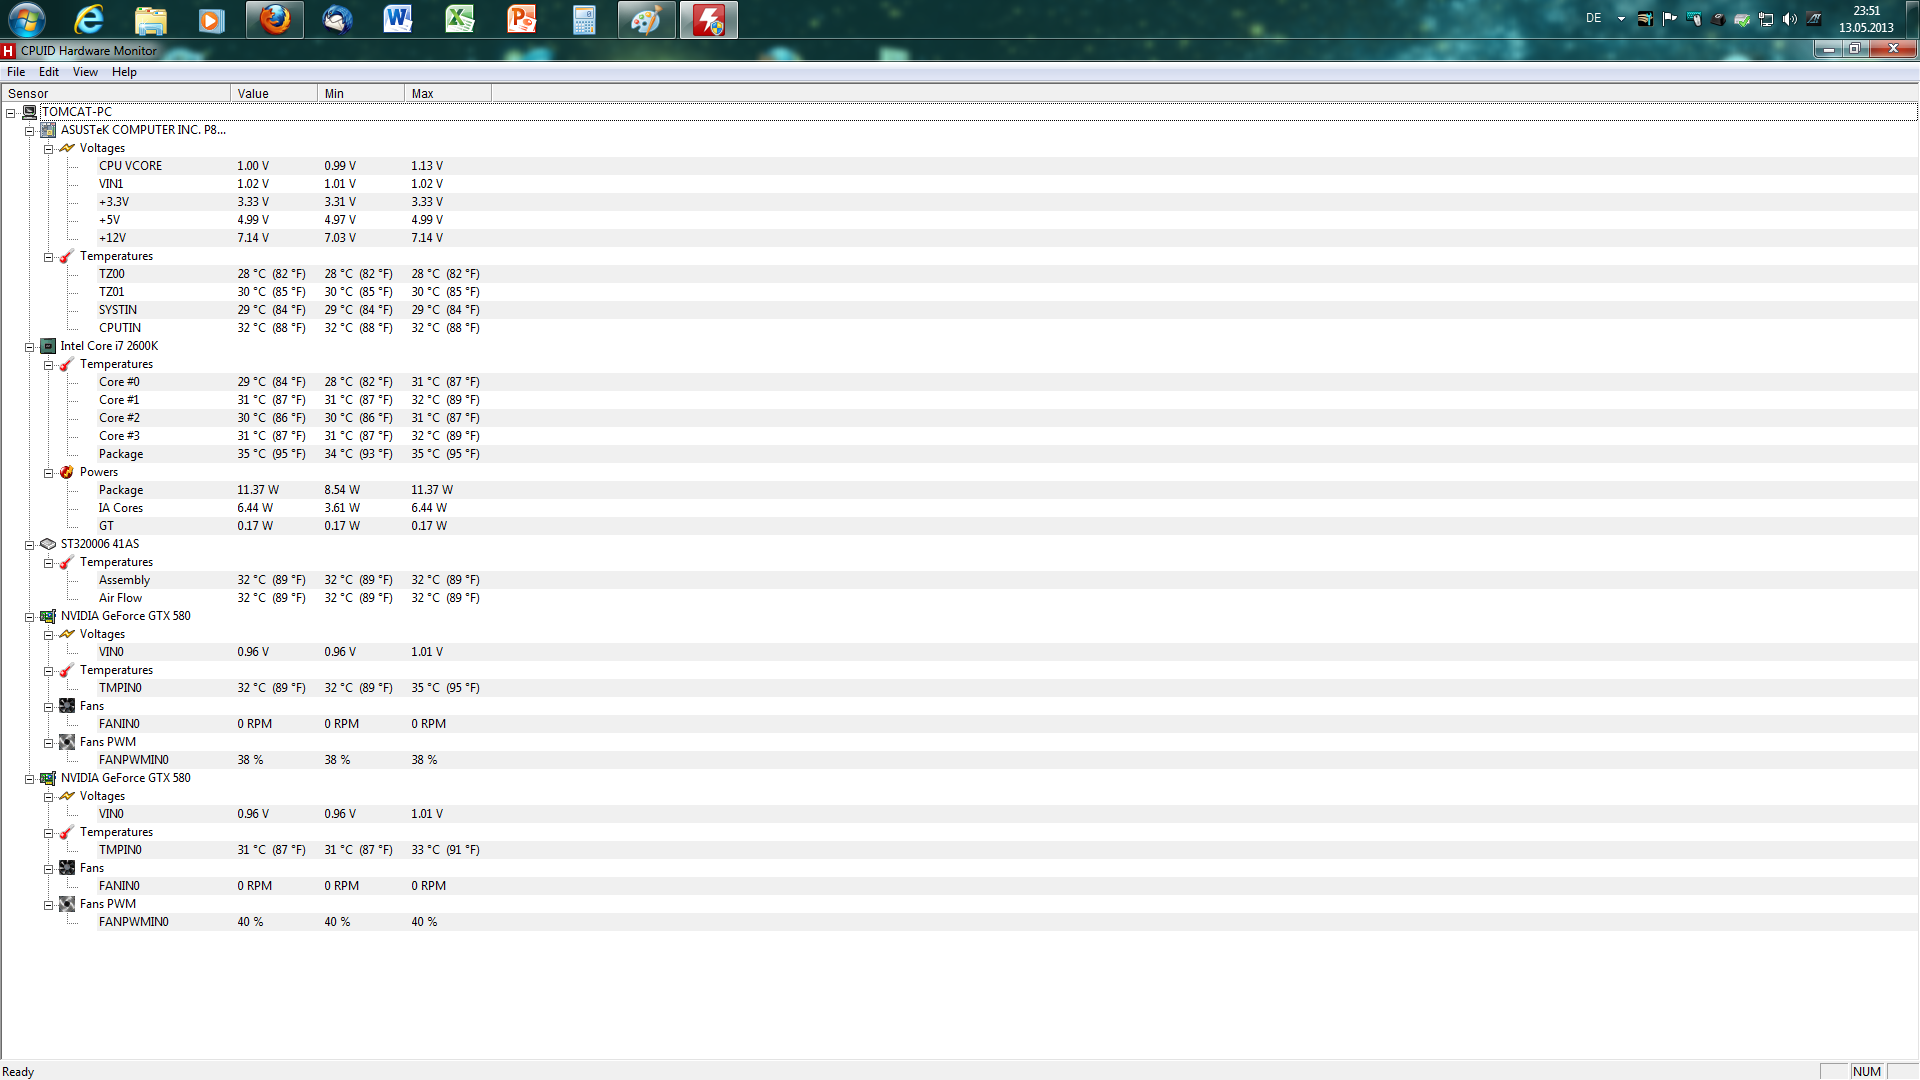Click the Powers flame icon
Image resolution: width=1920 pixels, height=1080 pixels.
click(x=67, y=472)
